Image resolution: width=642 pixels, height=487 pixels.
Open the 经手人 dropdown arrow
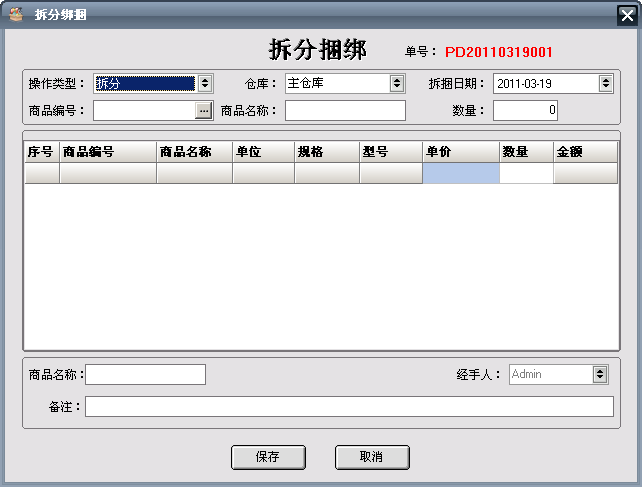click(600, 374)
